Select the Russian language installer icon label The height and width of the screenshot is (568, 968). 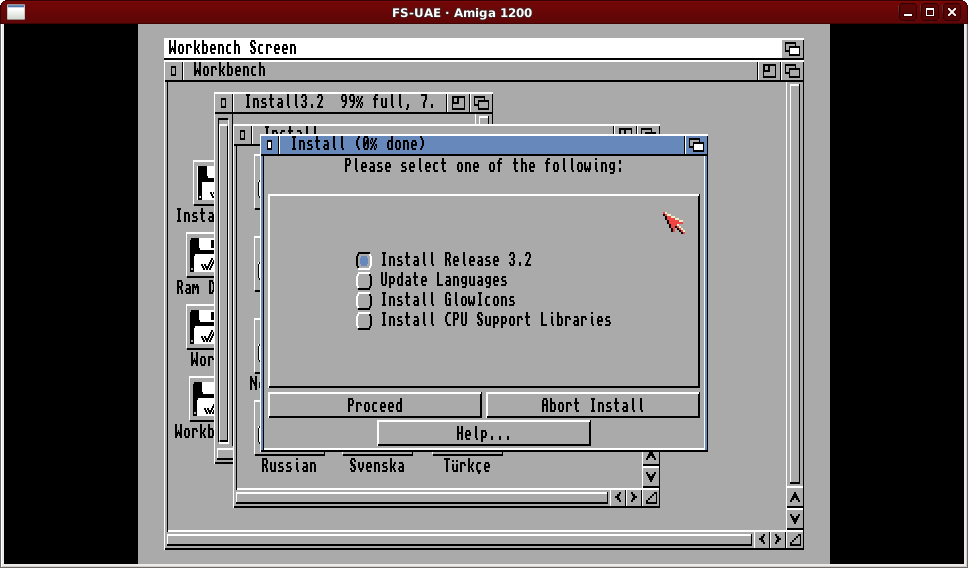(288, 466)
